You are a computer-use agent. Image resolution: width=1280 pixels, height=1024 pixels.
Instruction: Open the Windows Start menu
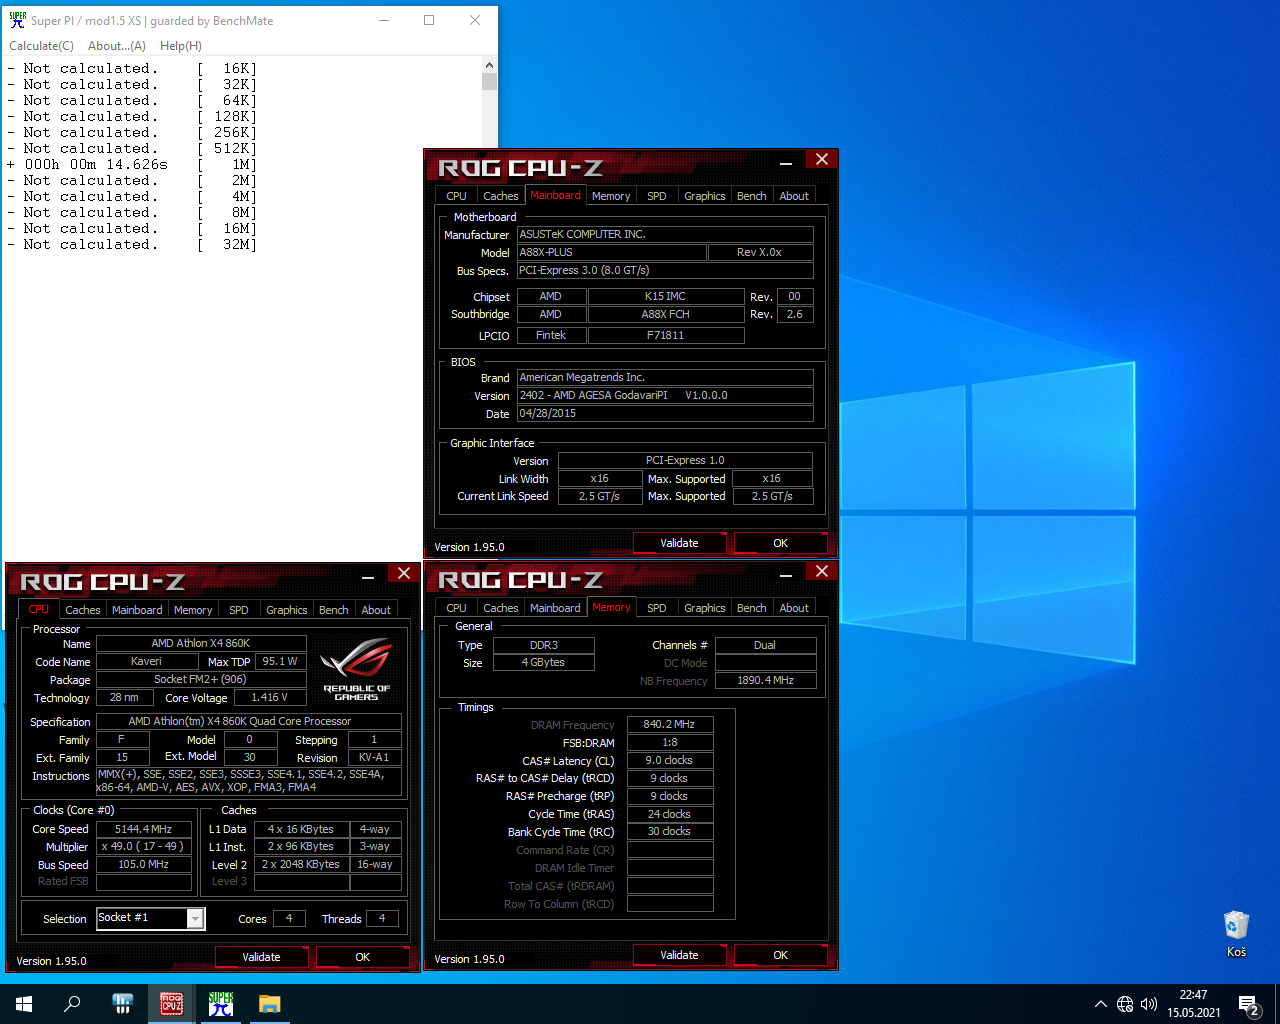point(24,1004)
